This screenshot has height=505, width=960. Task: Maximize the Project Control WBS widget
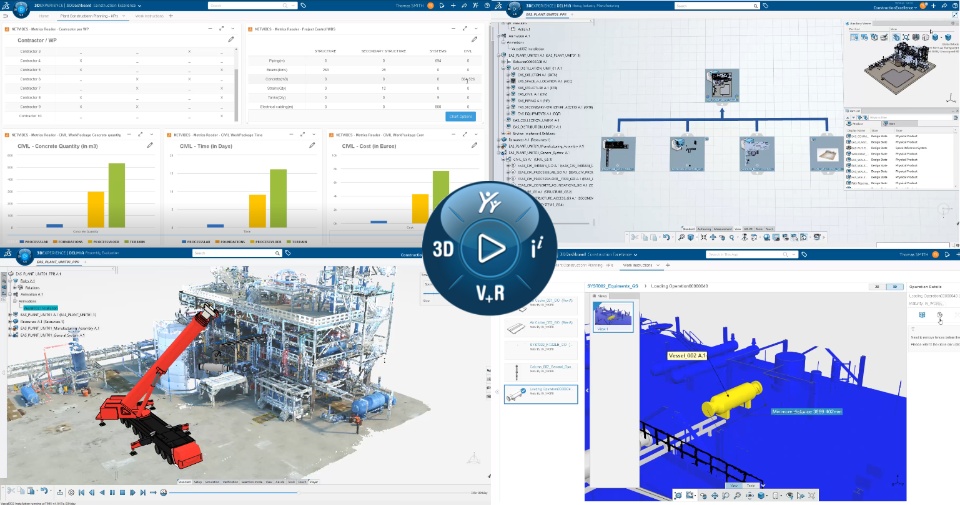point(465,29)
